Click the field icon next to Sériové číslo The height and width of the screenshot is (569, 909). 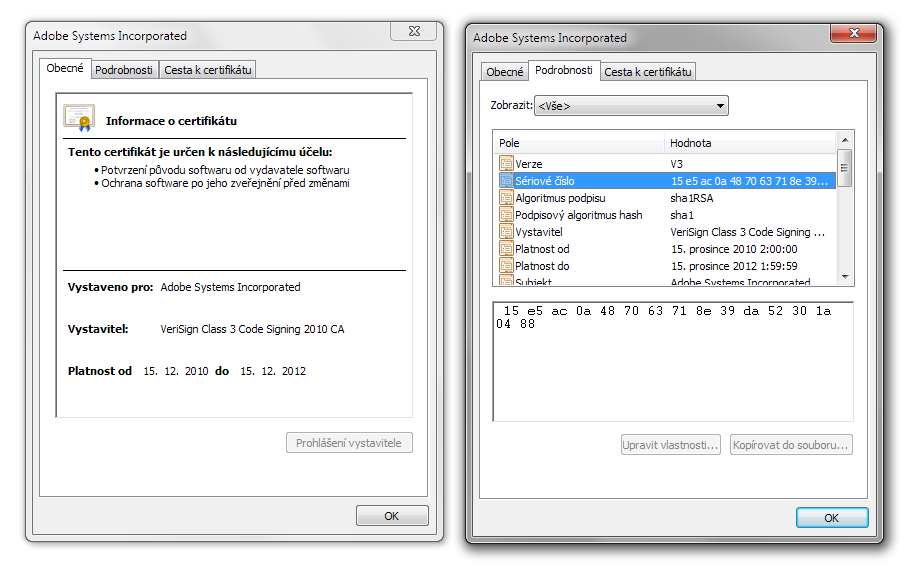(x=506, y=180)
